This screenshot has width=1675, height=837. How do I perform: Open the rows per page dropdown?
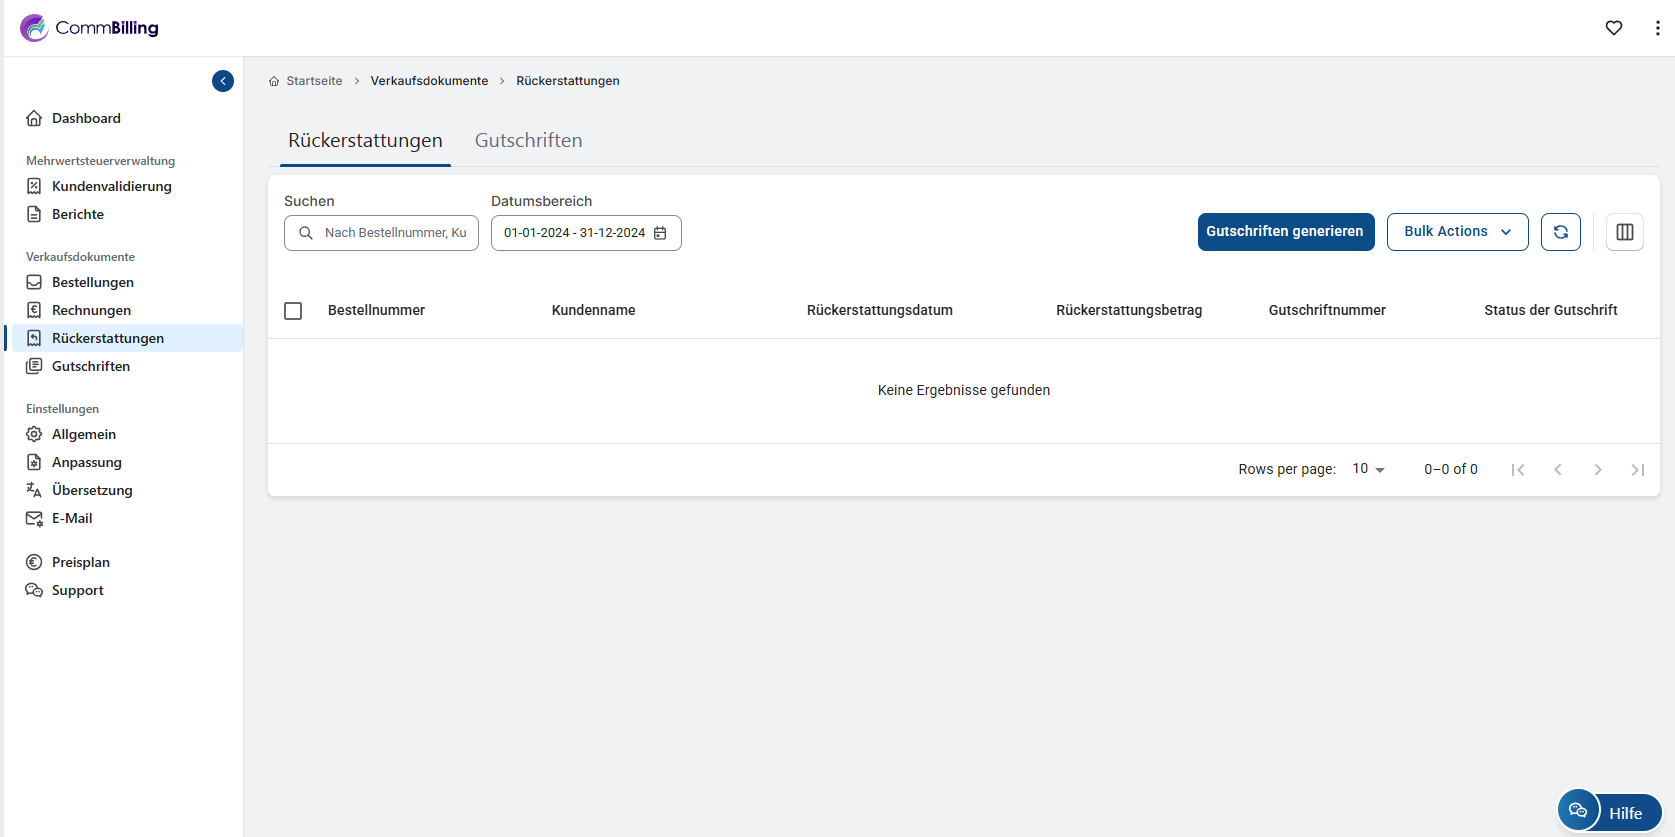click(1368, 469)
